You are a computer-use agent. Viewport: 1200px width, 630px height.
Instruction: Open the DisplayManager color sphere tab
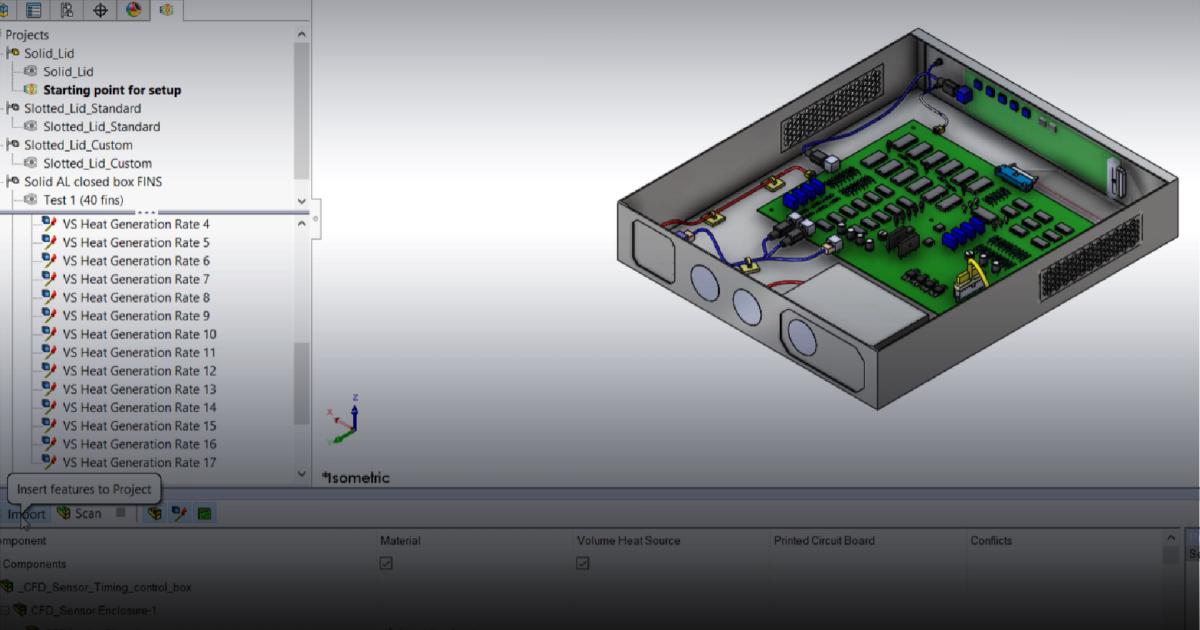(133, 10)
